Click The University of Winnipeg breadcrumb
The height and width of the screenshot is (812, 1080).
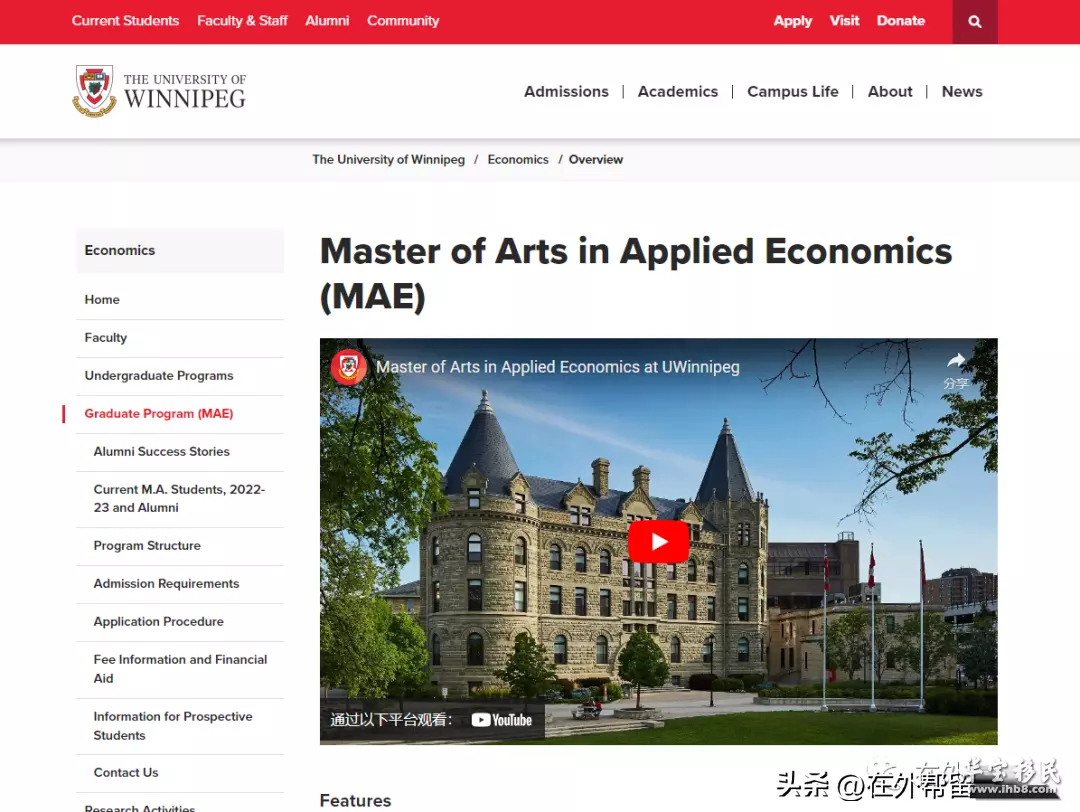(388, 160)
